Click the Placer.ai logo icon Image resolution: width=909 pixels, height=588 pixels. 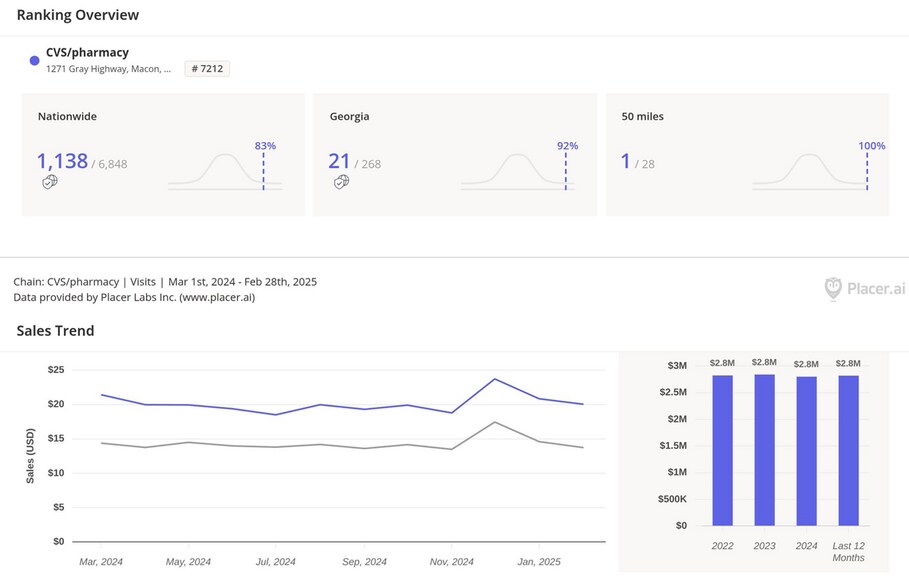pos(833,289)
